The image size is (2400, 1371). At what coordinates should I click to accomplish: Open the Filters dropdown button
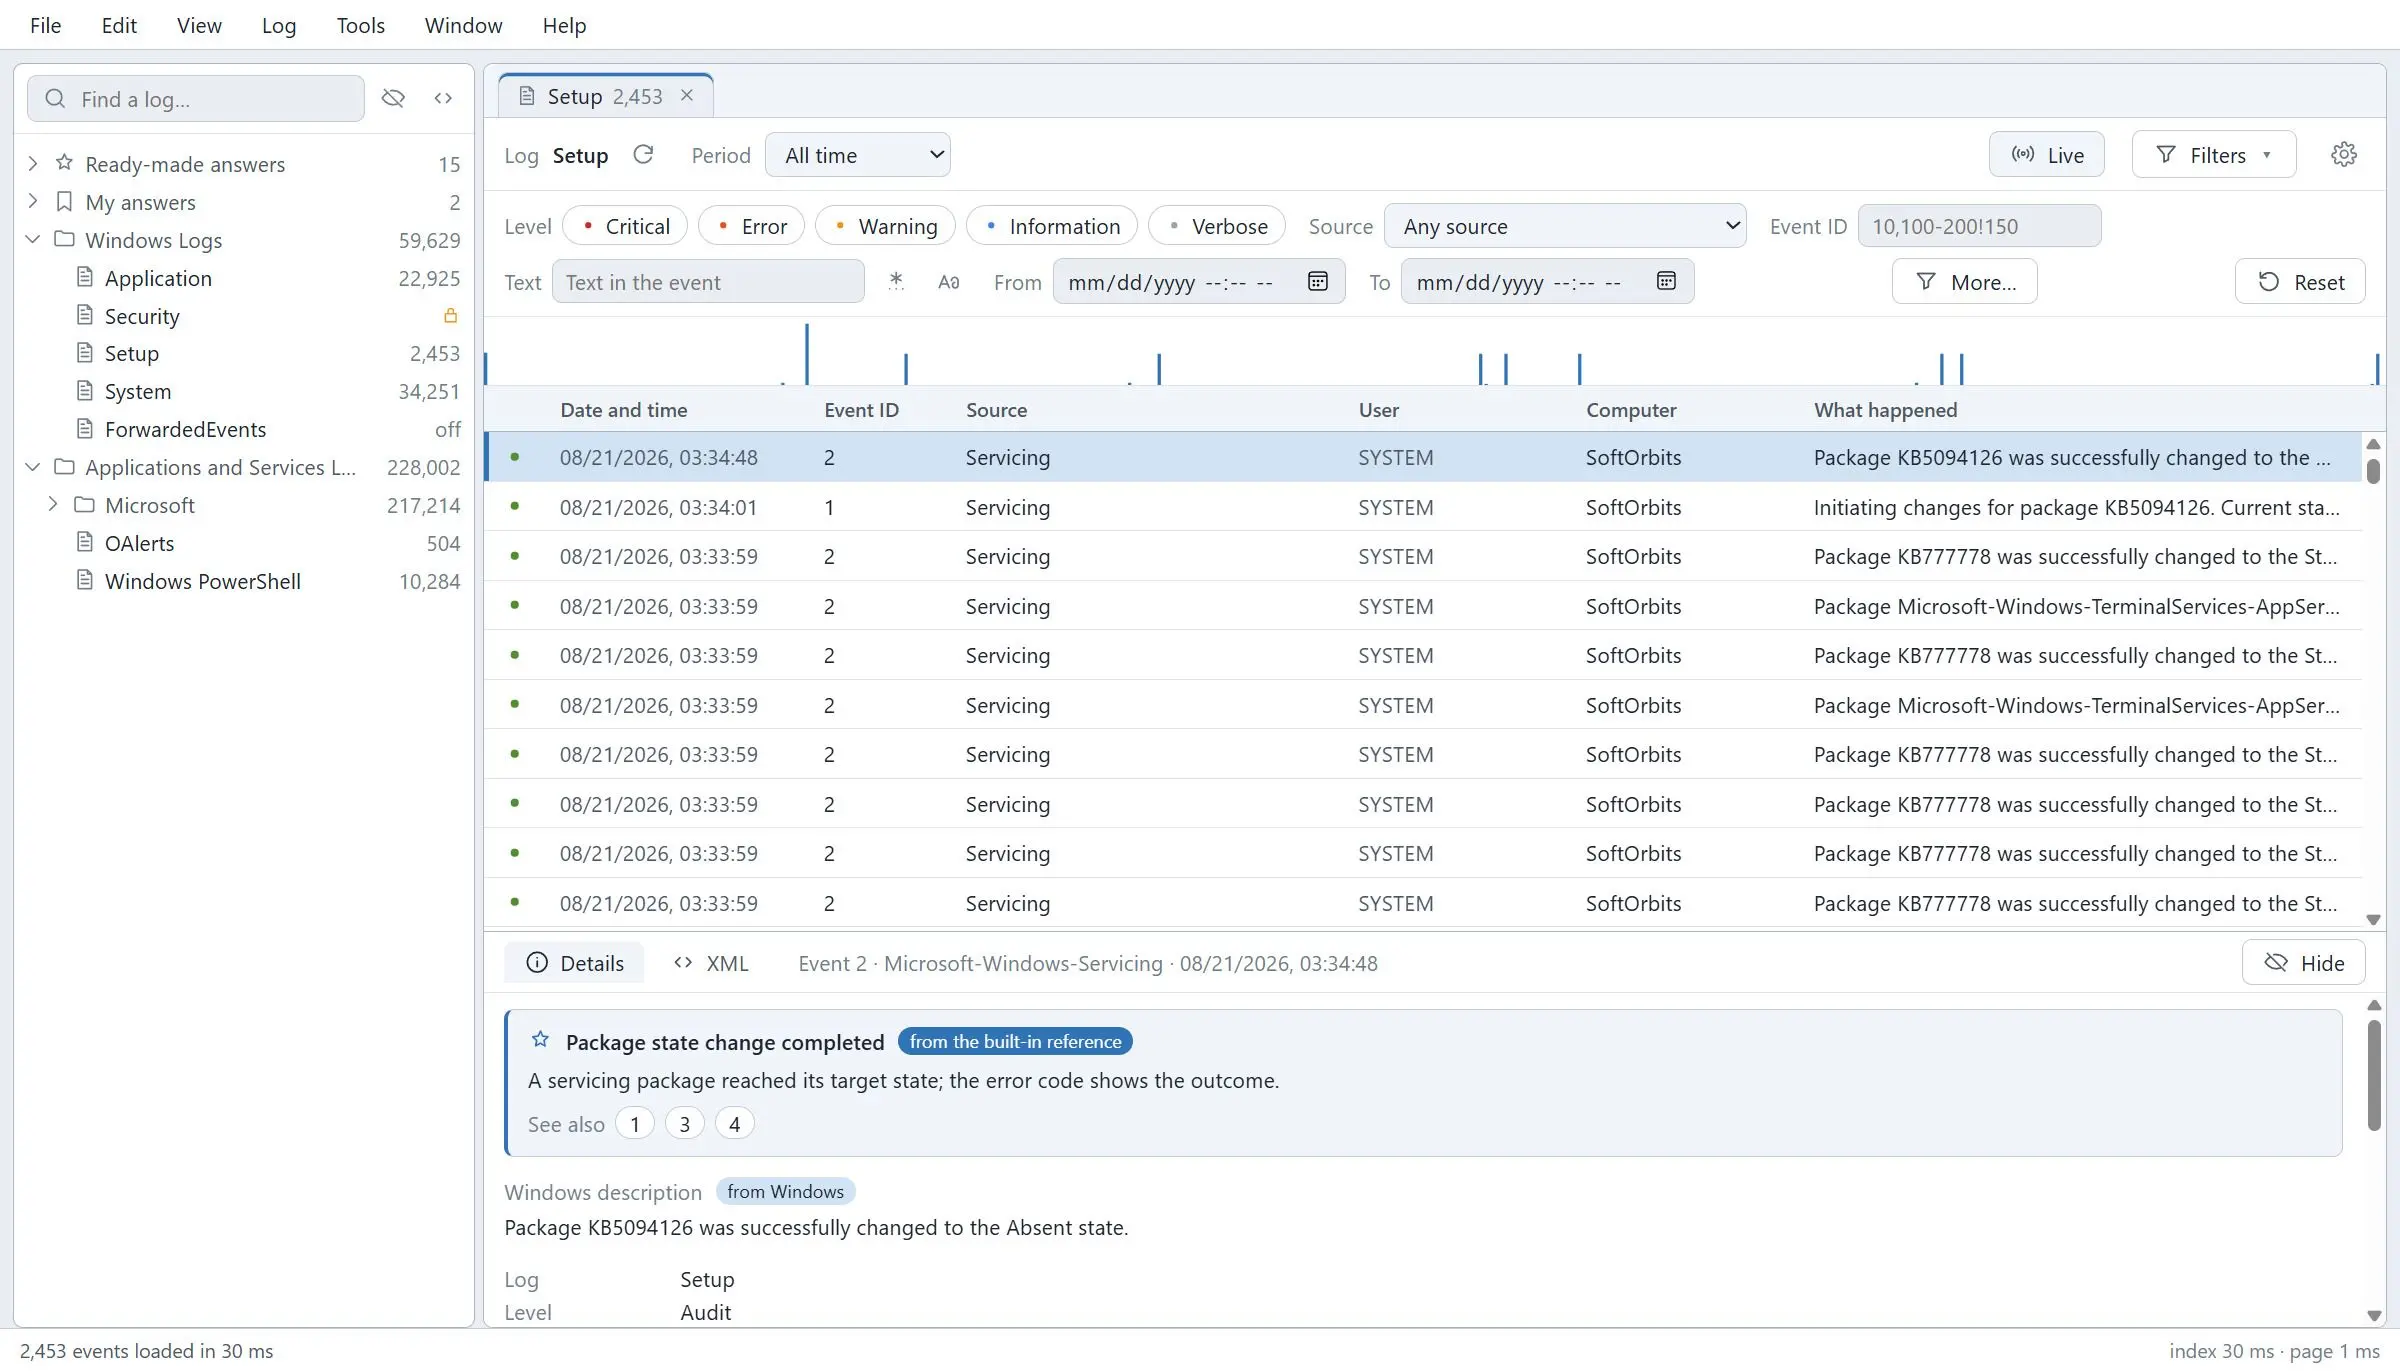2214,155
